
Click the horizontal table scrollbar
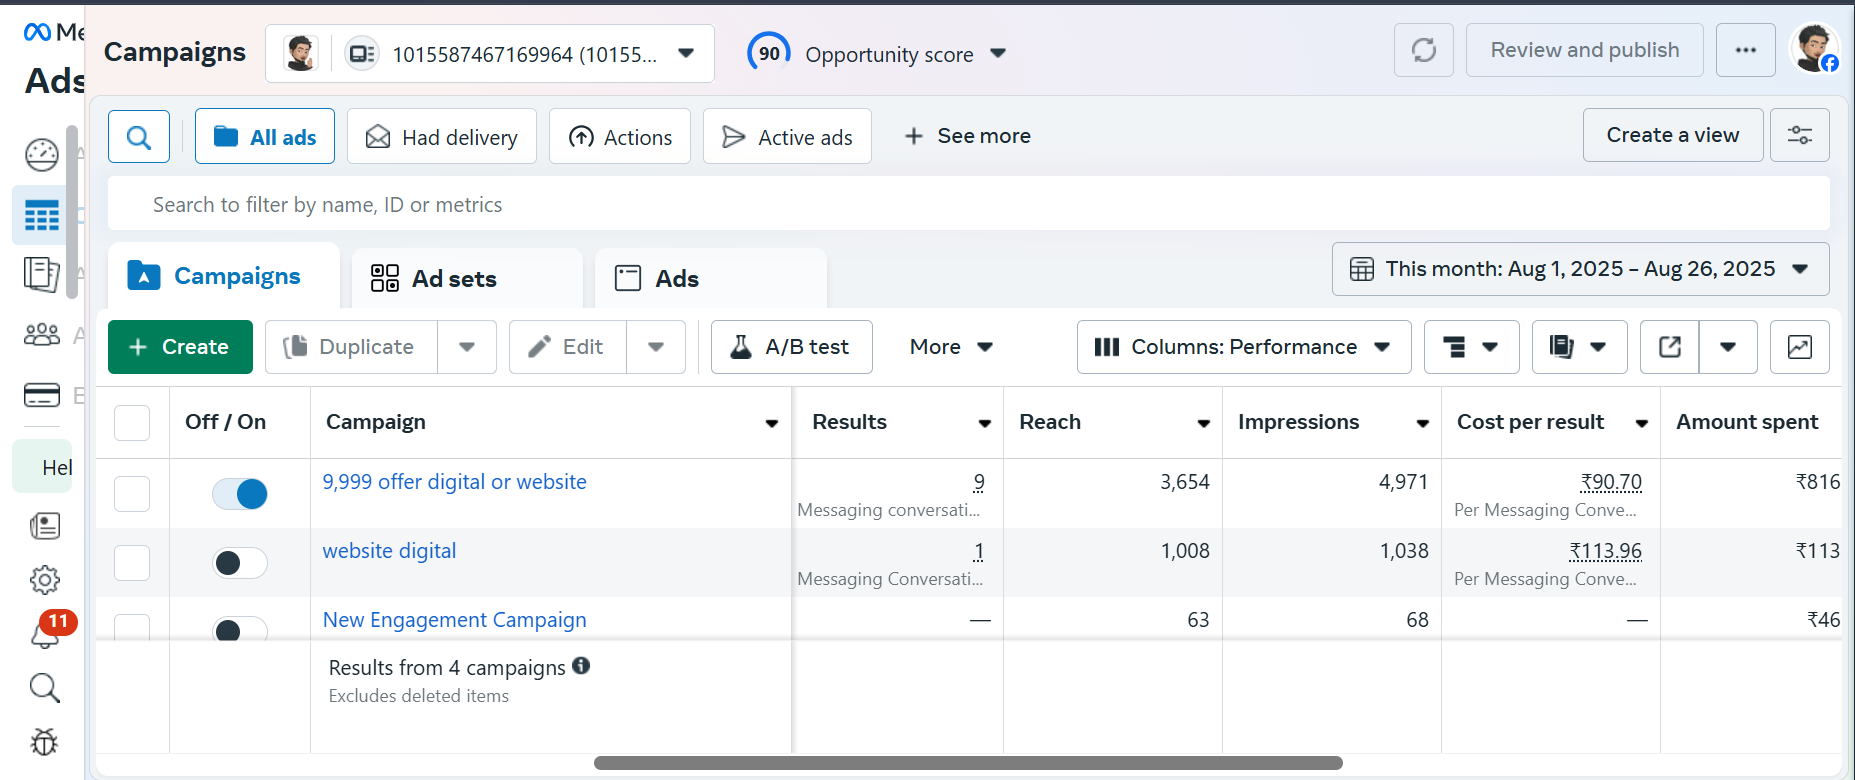pos(967,763)
